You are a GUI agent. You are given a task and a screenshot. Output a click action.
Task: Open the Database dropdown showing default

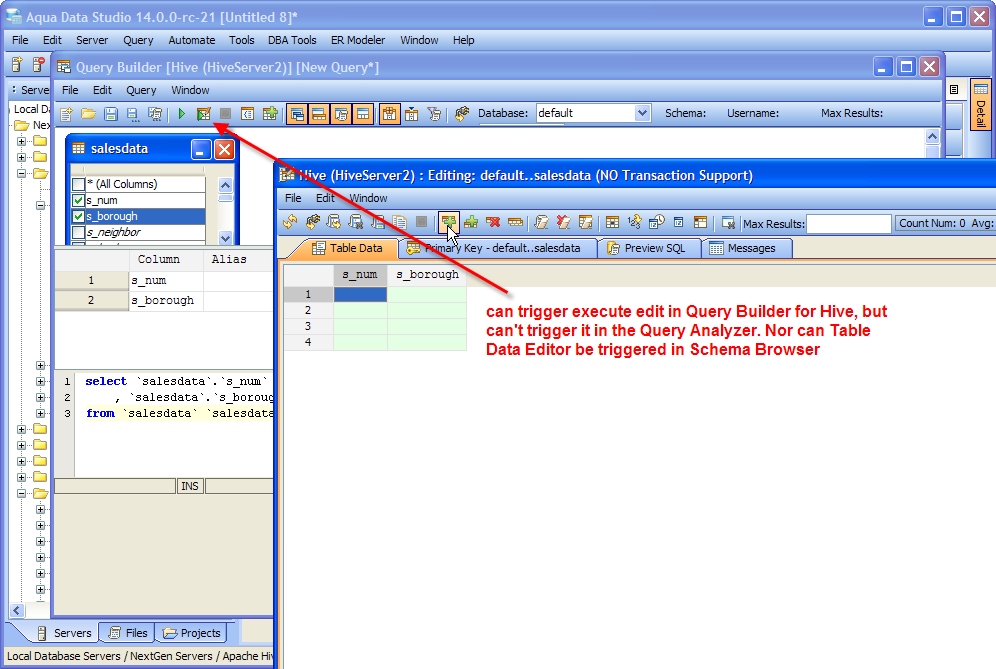point(642,113)
